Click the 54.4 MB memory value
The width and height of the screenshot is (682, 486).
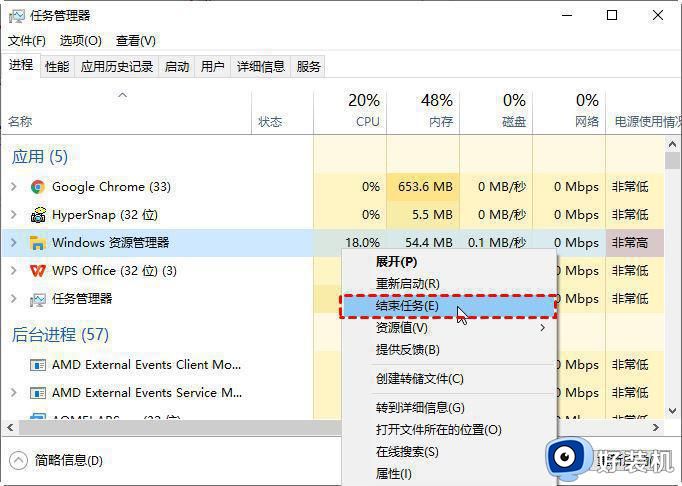[x=428, y=242]
